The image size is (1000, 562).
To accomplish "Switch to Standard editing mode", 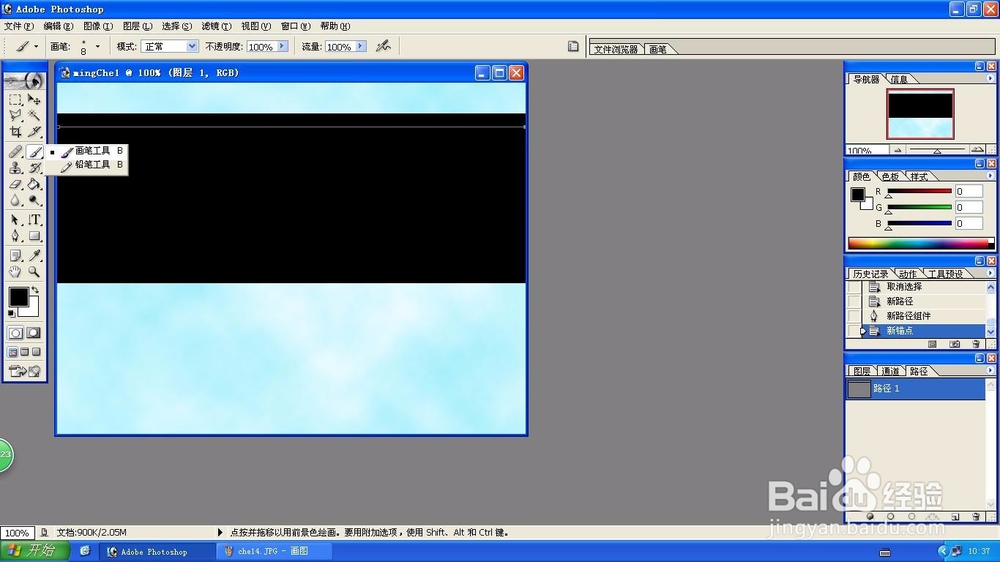I will 15,333.
